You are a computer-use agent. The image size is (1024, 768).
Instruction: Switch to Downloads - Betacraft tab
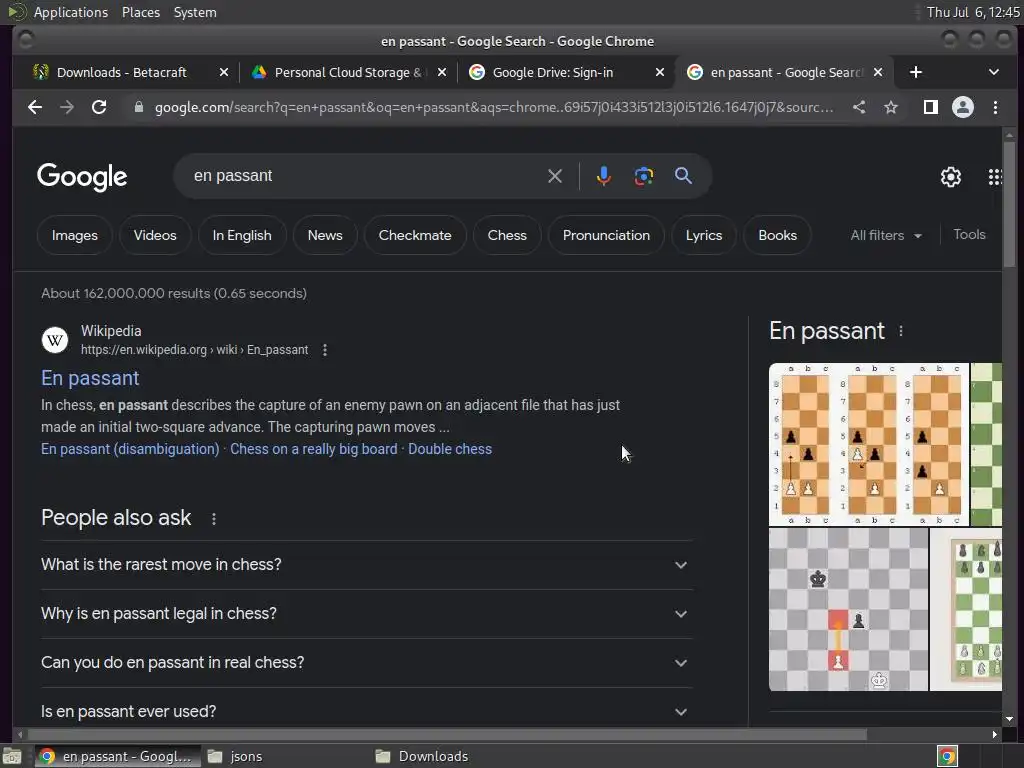[x=121, y=72]
